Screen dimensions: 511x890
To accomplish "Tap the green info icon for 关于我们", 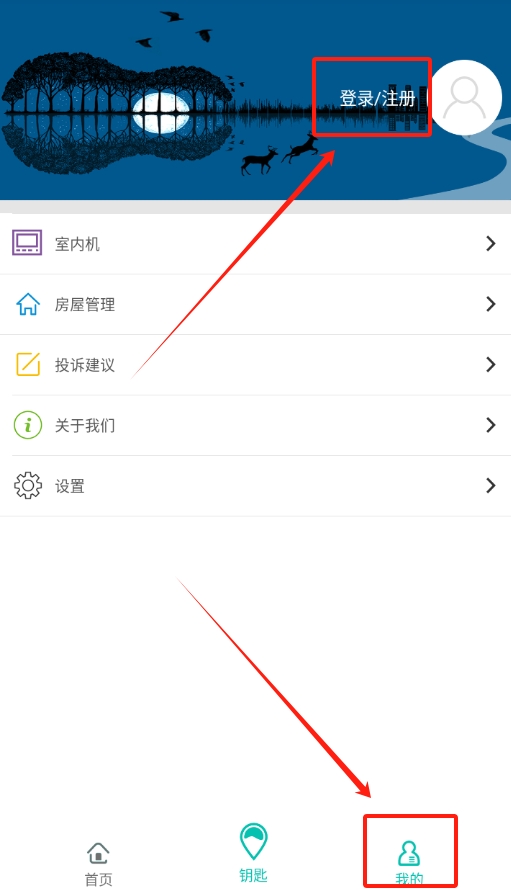I will pos(27,425).
